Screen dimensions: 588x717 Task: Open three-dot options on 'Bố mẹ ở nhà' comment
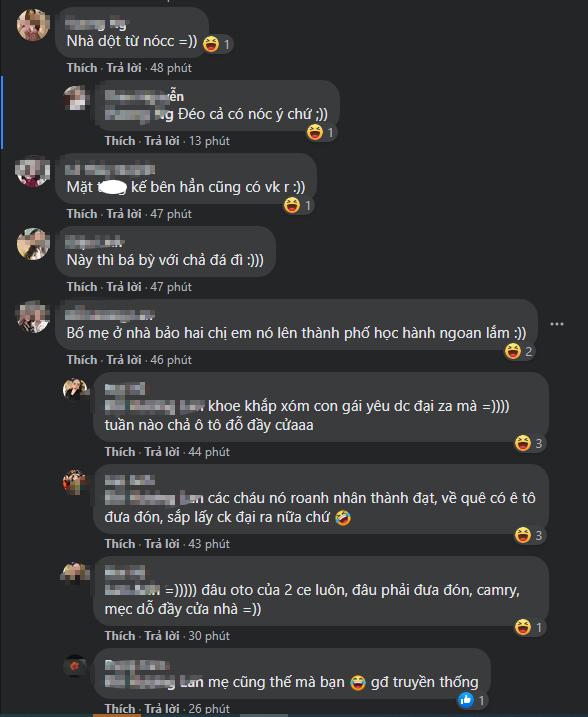(556, 324)
